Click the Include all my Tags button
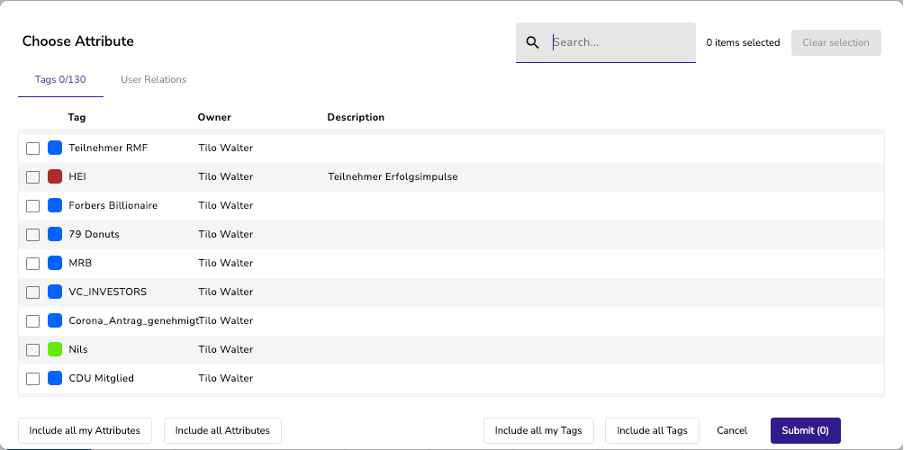This screenshot has width=904, height=450. [x=538, y=430]
